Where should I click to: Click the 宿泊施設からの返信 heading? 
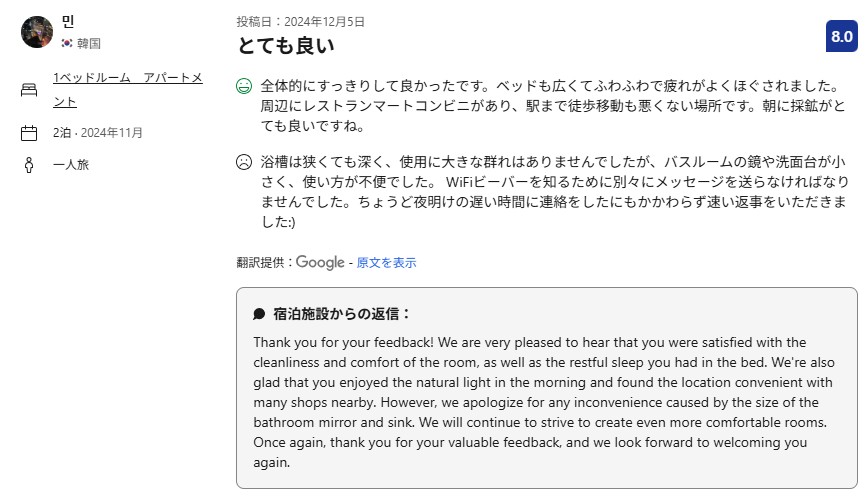tap(342, 313)
